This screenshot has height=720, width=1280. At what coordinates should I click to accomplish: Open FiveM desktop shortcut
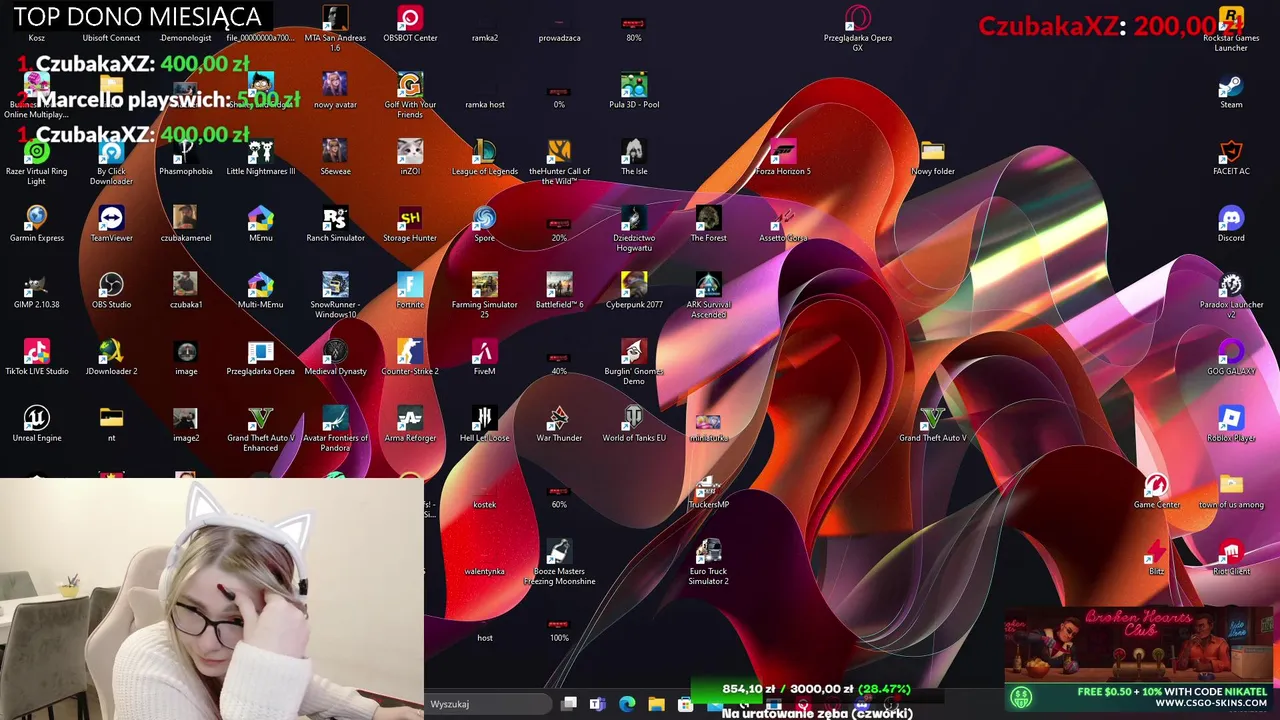484,352
